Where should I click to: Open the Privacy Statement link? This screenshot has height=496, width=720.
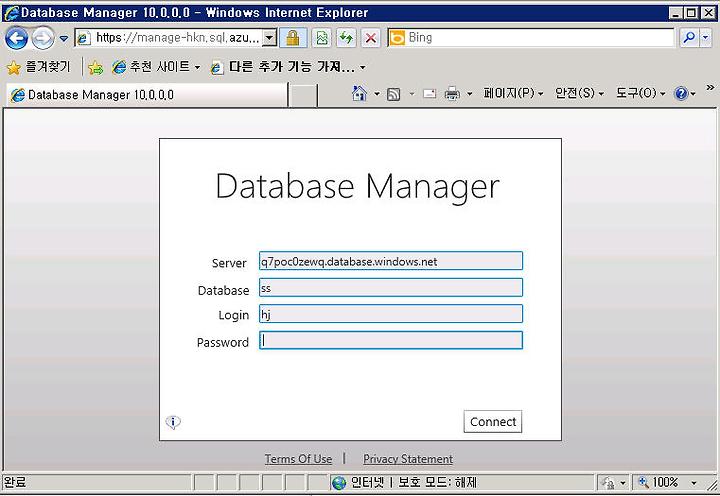click(408, 459)
